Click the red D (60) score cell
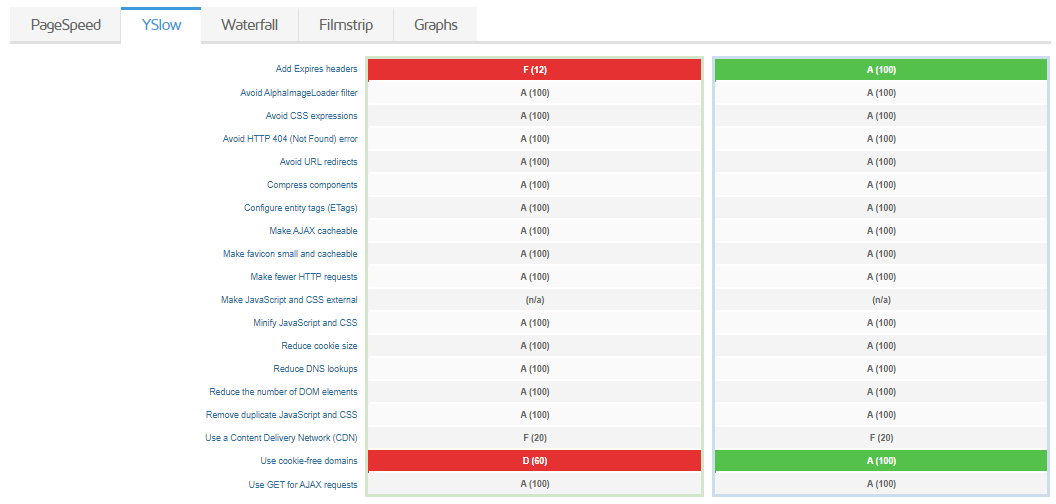The image size is (1056, 504). pos(535,461)
